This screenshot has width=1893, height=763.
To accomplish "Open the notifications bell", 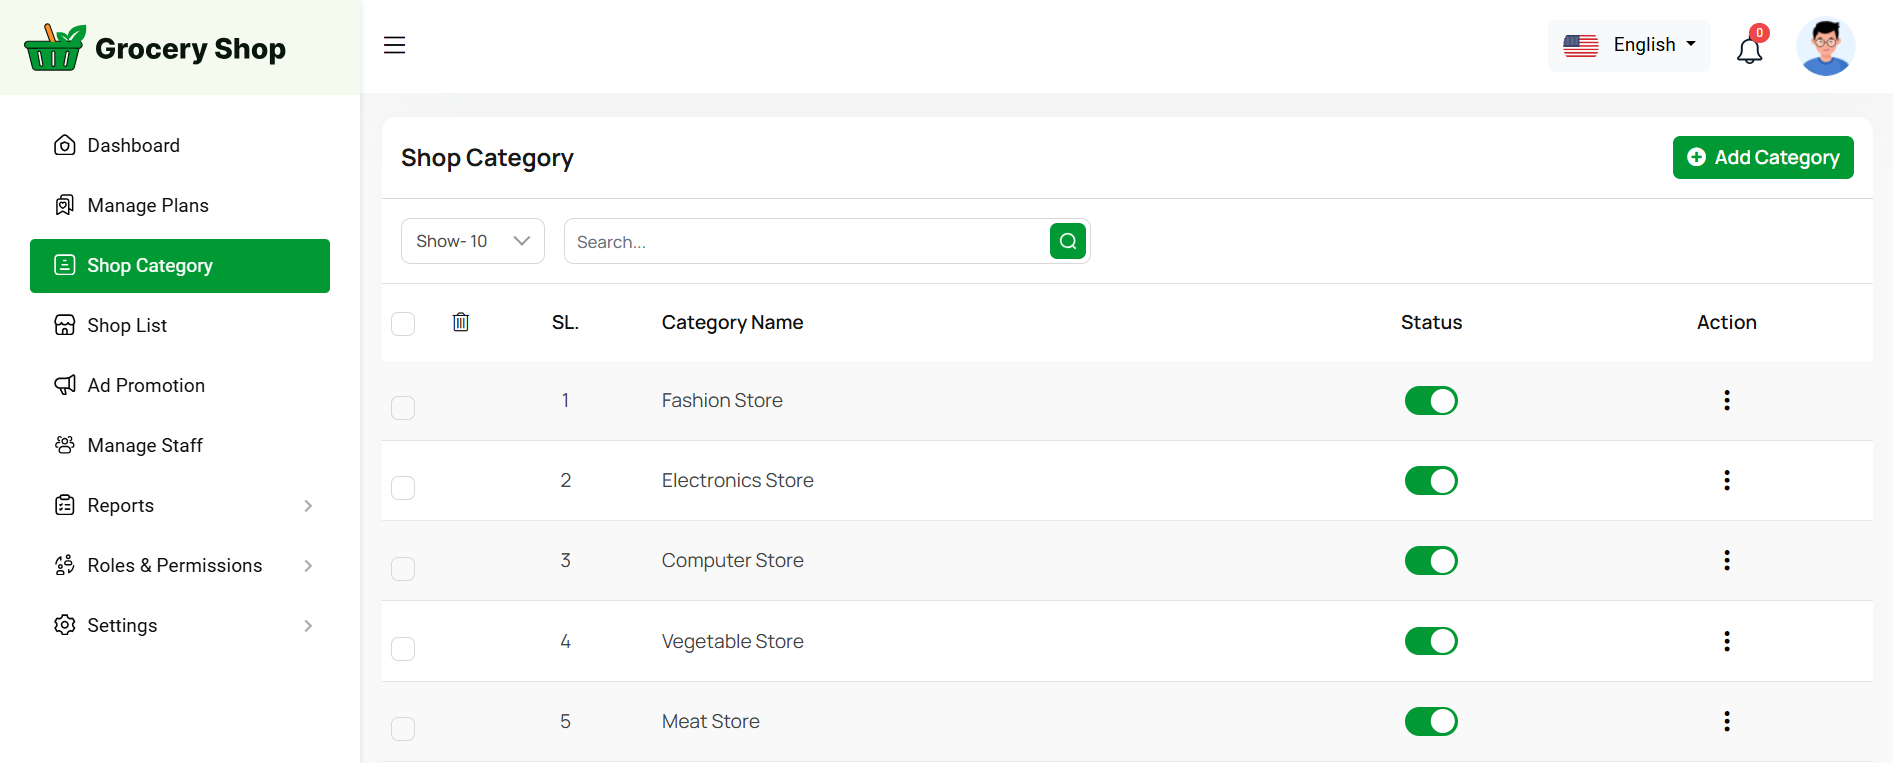I will (x=1749, y=49).
